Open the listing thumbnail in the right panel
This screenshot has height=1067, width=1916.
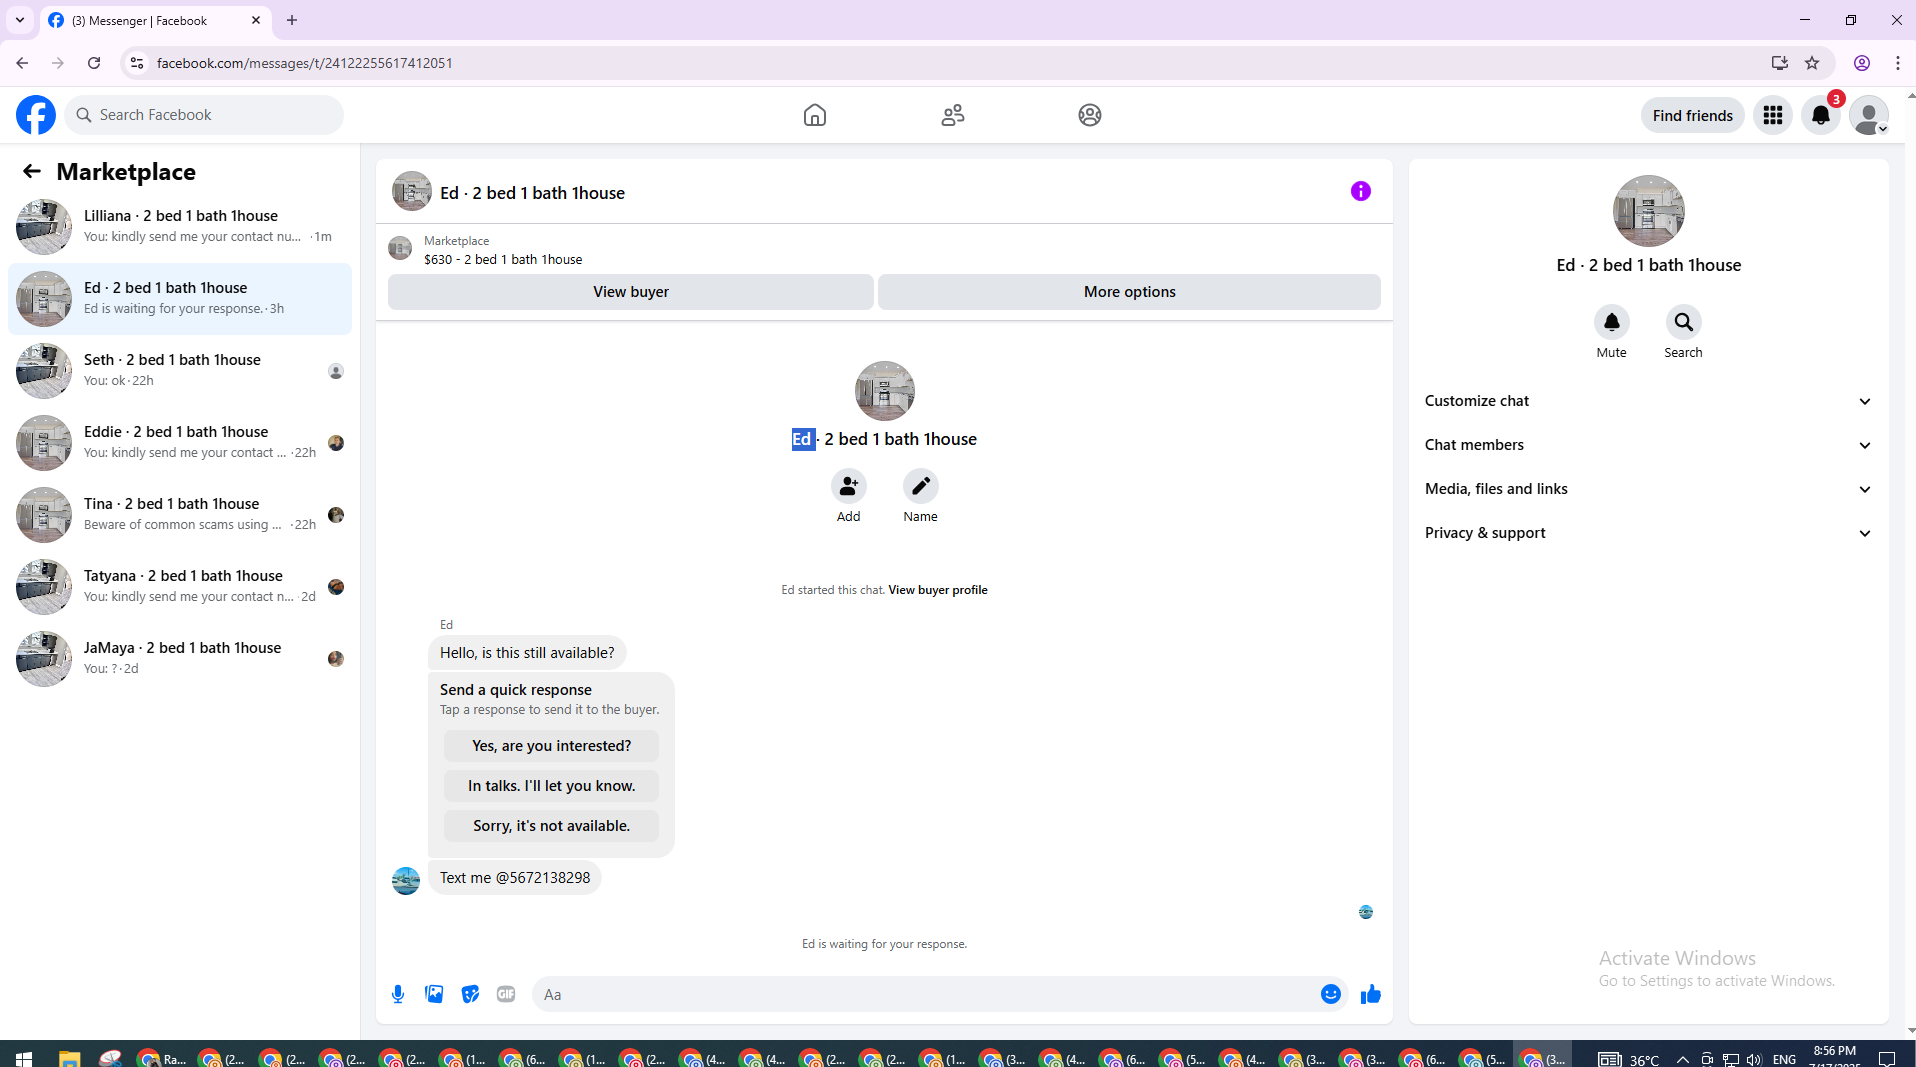[x=1648, y=211]
